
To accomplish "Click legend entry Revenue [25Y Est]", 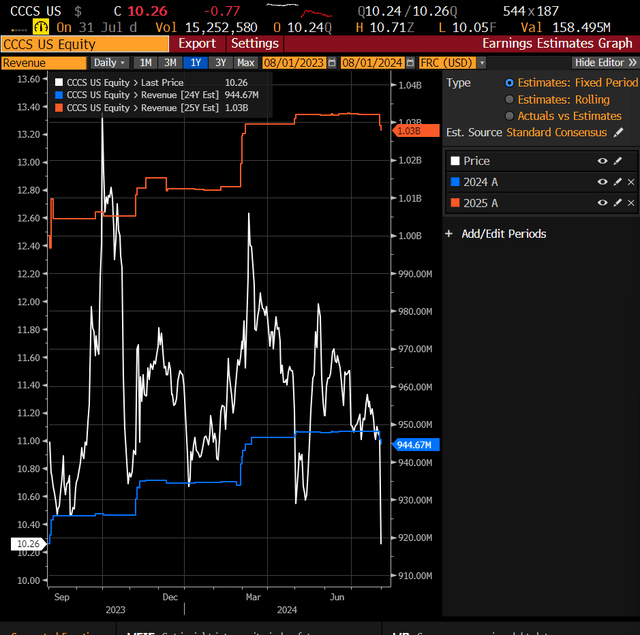I will [152, 108].
